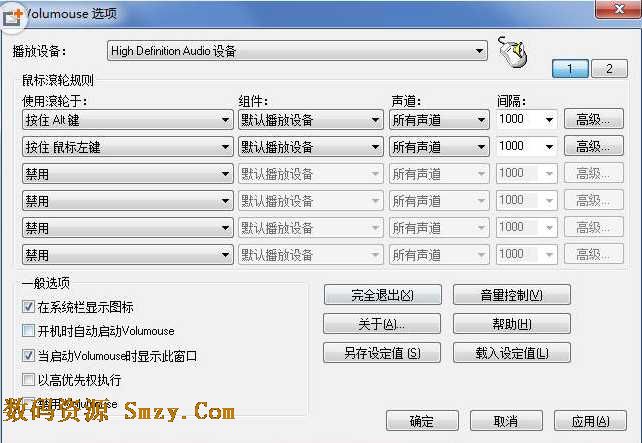Viewport: 642px width, 443px height.
Task: Apply changes with 应用(A) button
Action: pyautogui.click(x=590, y=420)
